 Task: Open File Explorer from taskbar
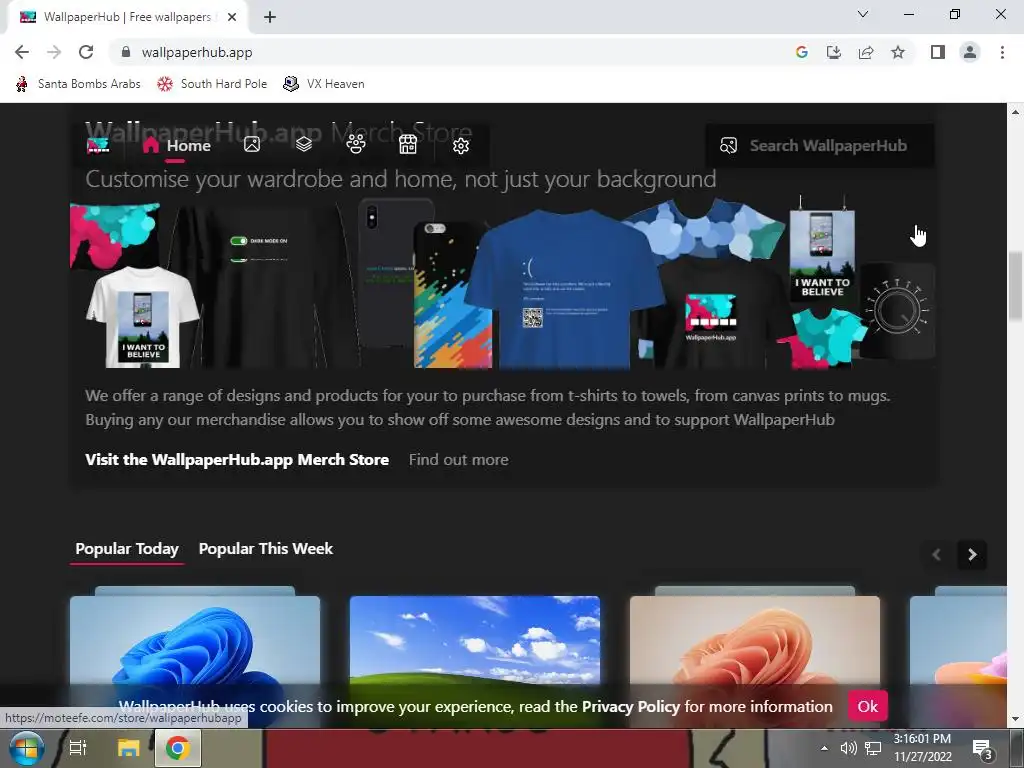tap(128, 748)
